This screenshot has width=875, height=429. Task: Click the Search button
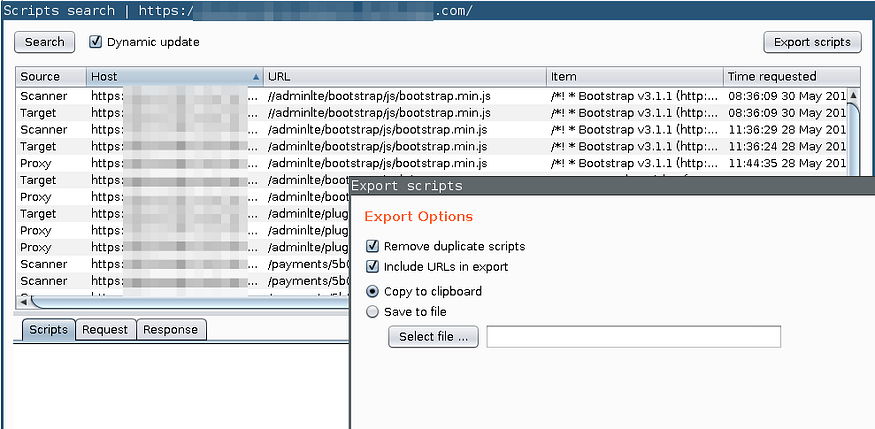pyautogui.click(x=44, y=42)
